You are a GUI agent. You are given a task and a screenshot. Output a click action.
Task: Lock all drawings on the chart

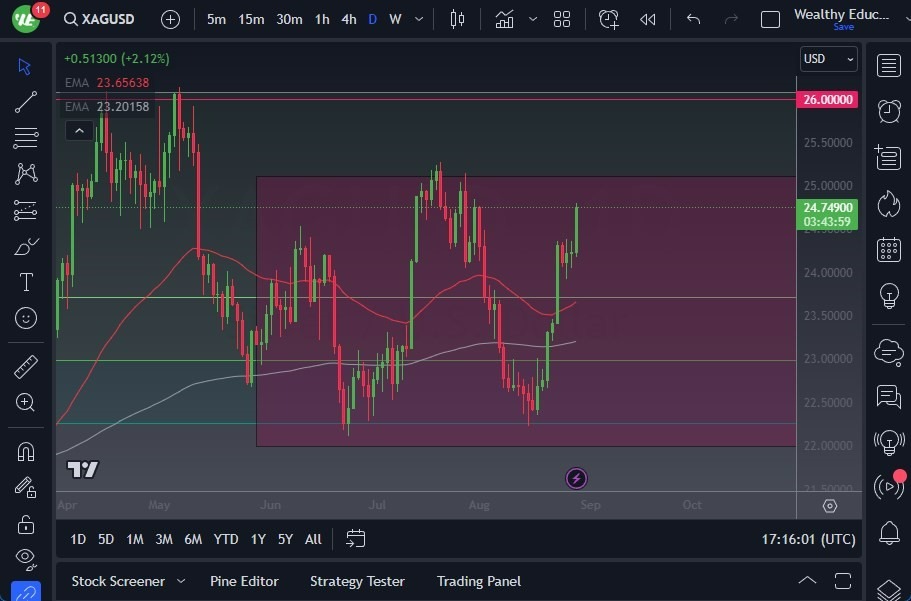pos(25,524)
